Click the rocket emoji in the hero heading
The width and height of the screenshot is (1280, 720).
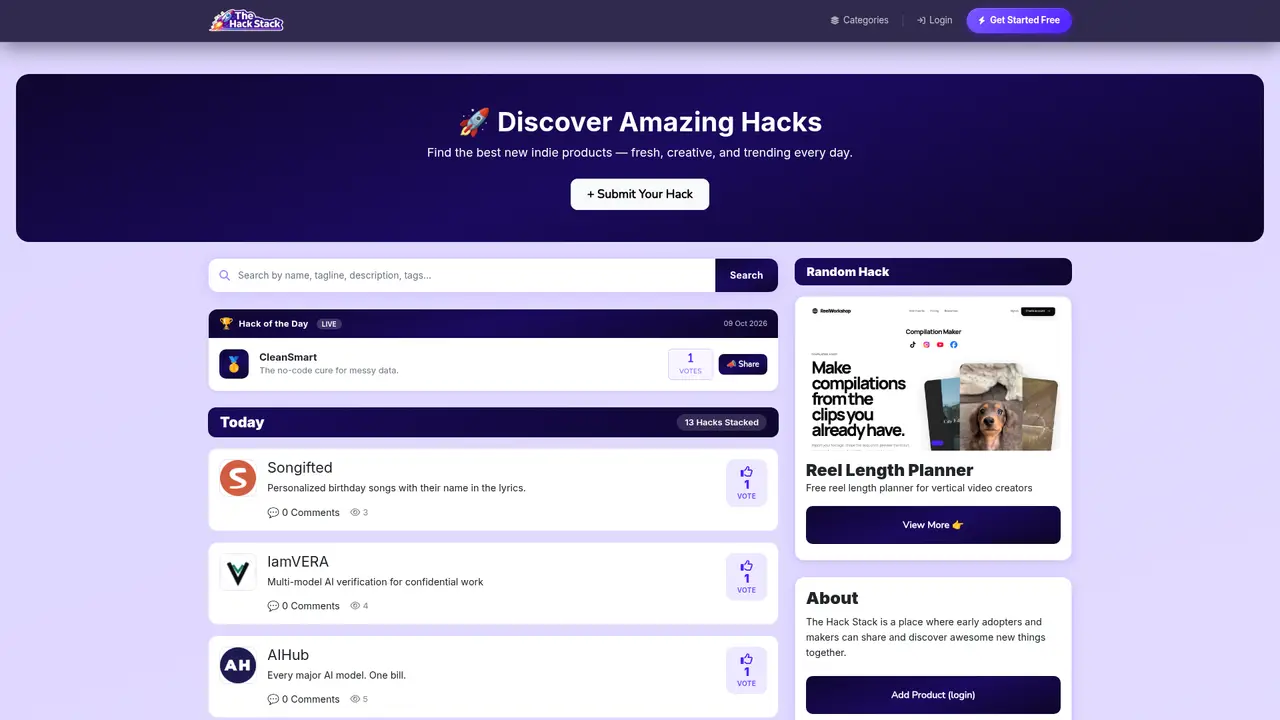[474, 122]
